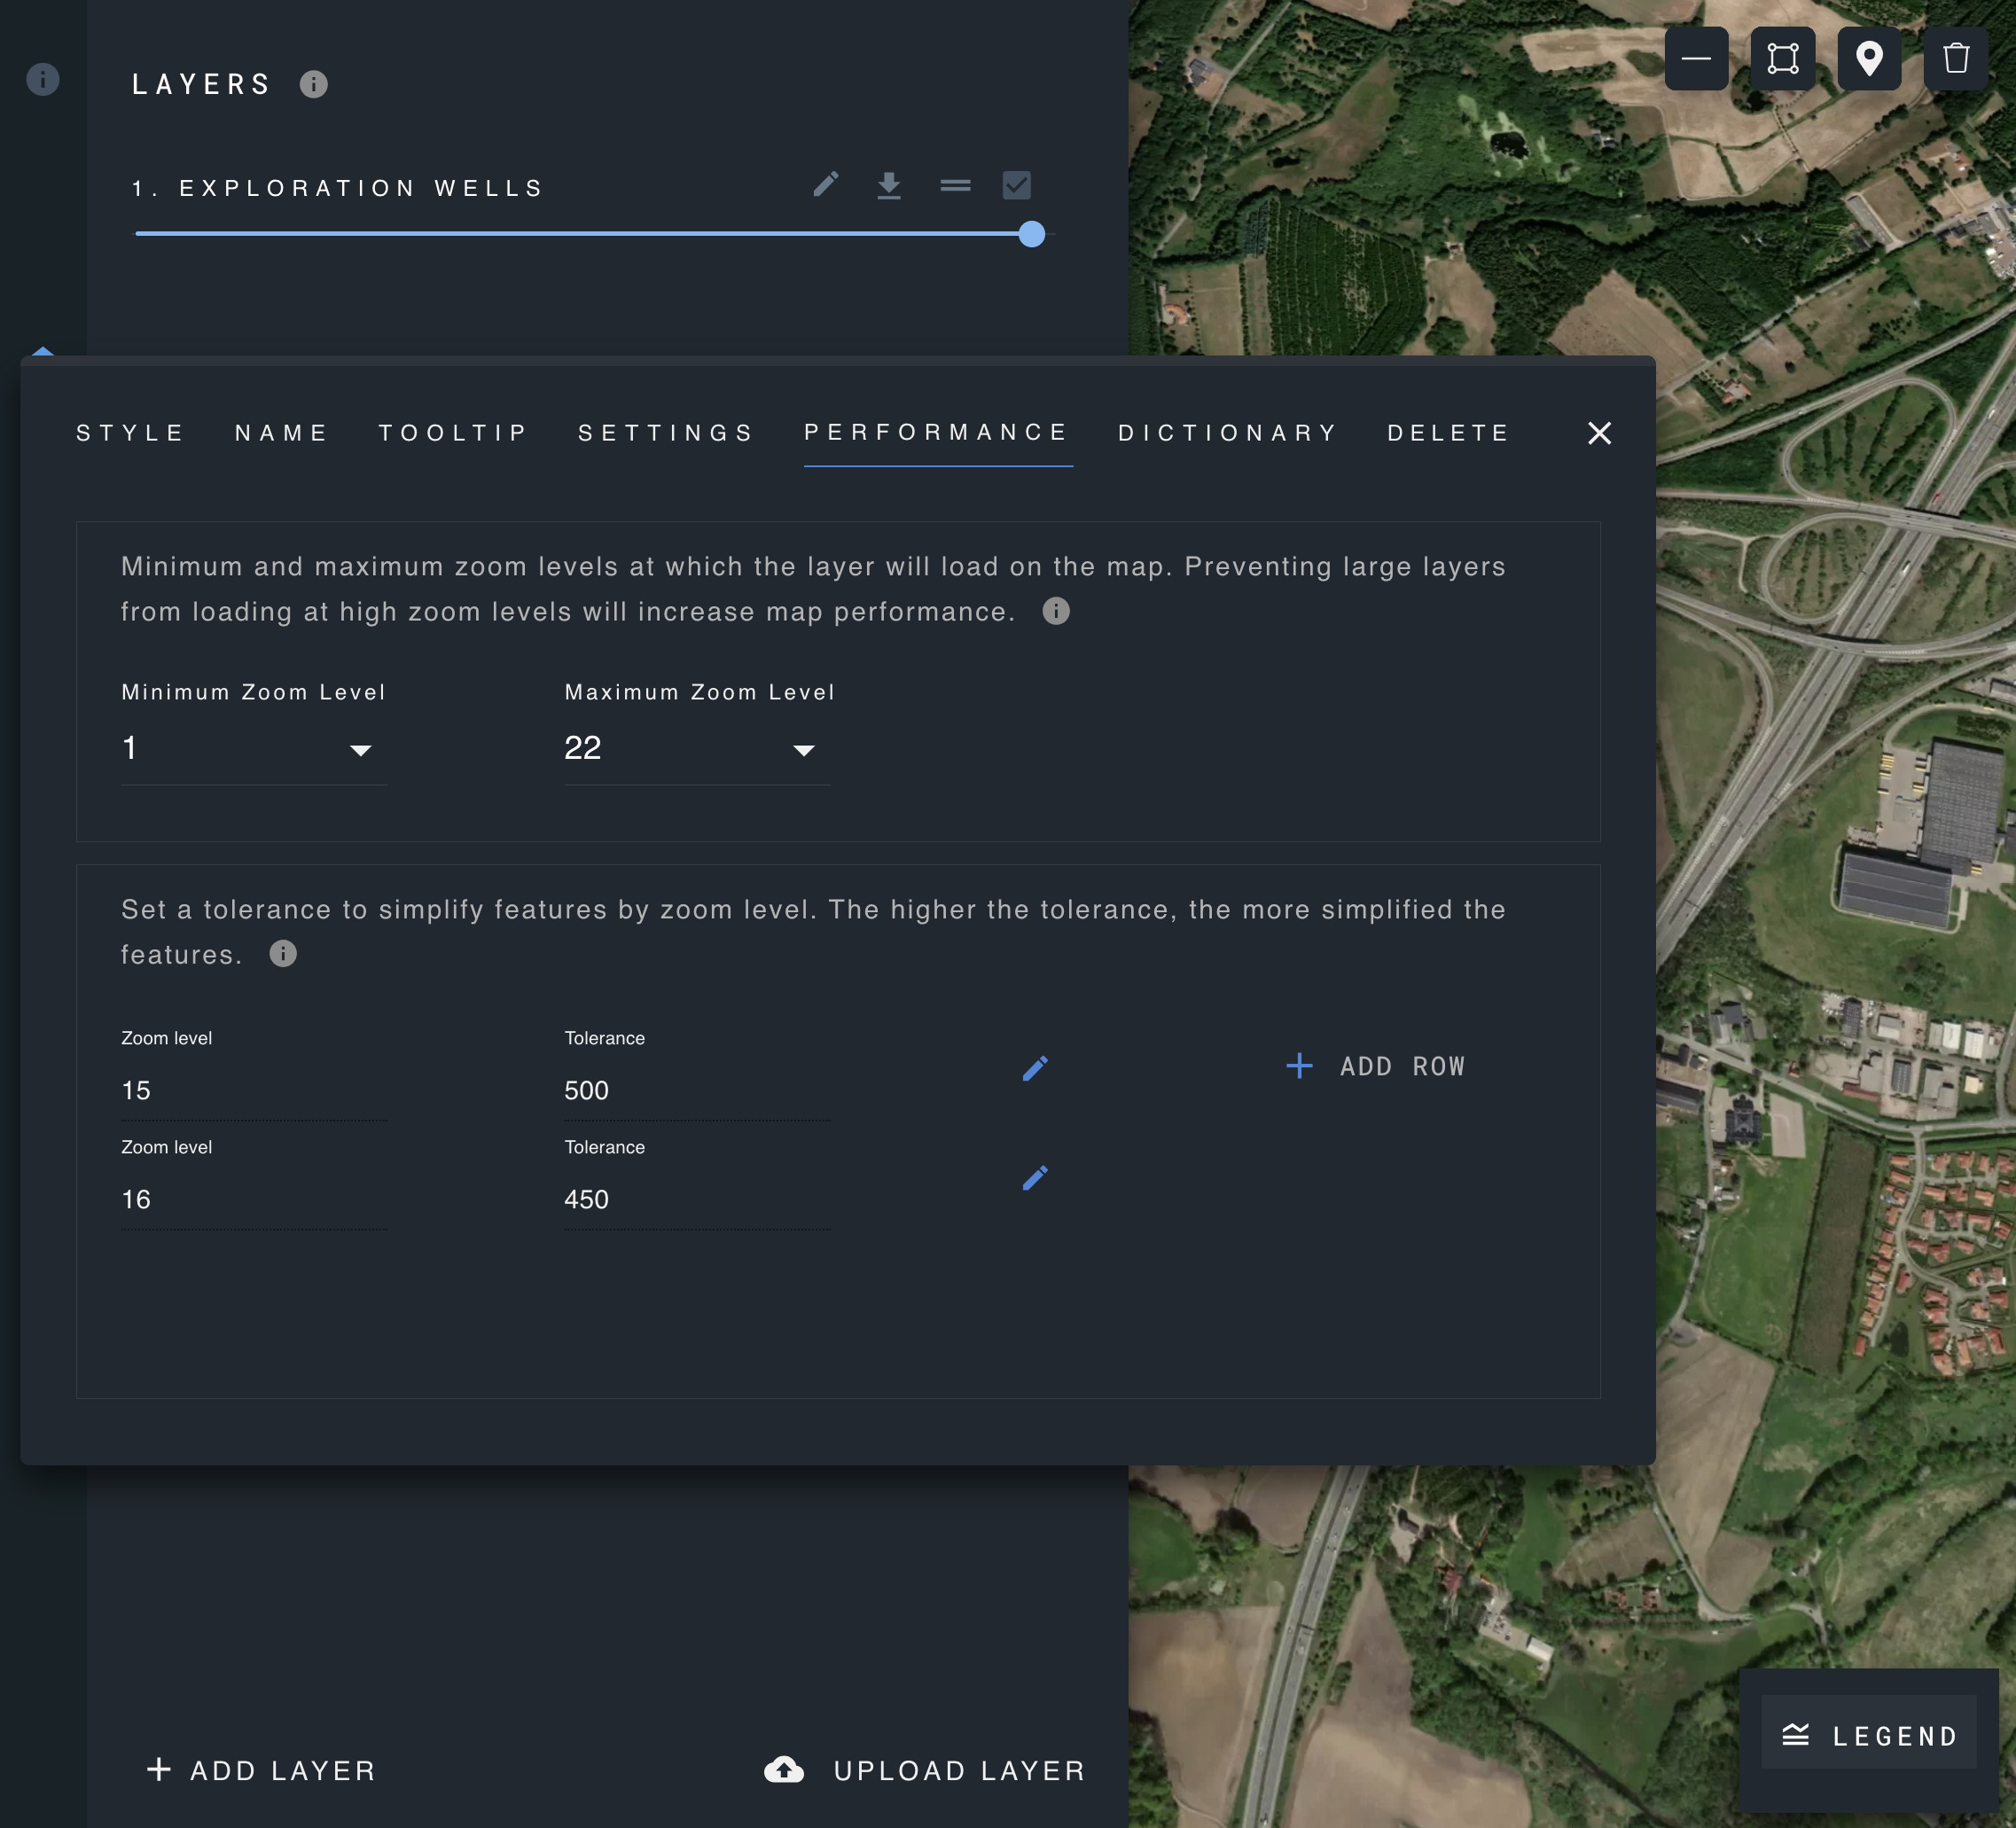
Task: Click the info icon in the left sidebar
Action: (42, 79)
